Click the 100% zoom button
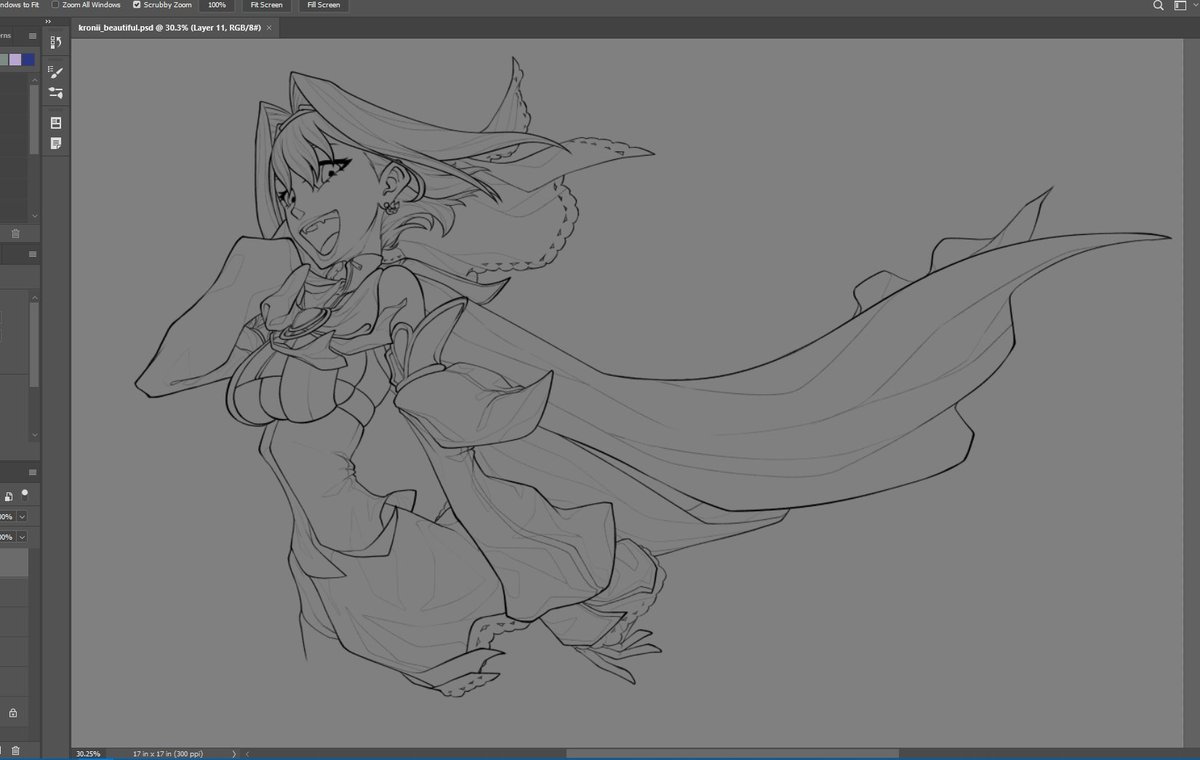The image size is (1200, 760). (x=216, y=5)
